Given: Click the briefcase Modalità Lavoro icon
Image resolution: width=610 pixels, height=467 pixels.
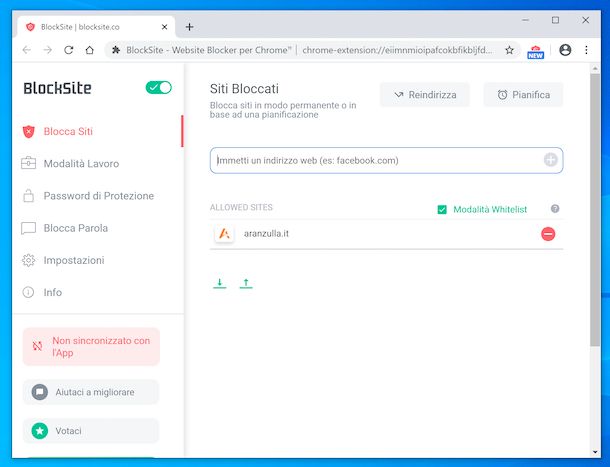Looking at the screenshot, I should [x=28, y=163].
